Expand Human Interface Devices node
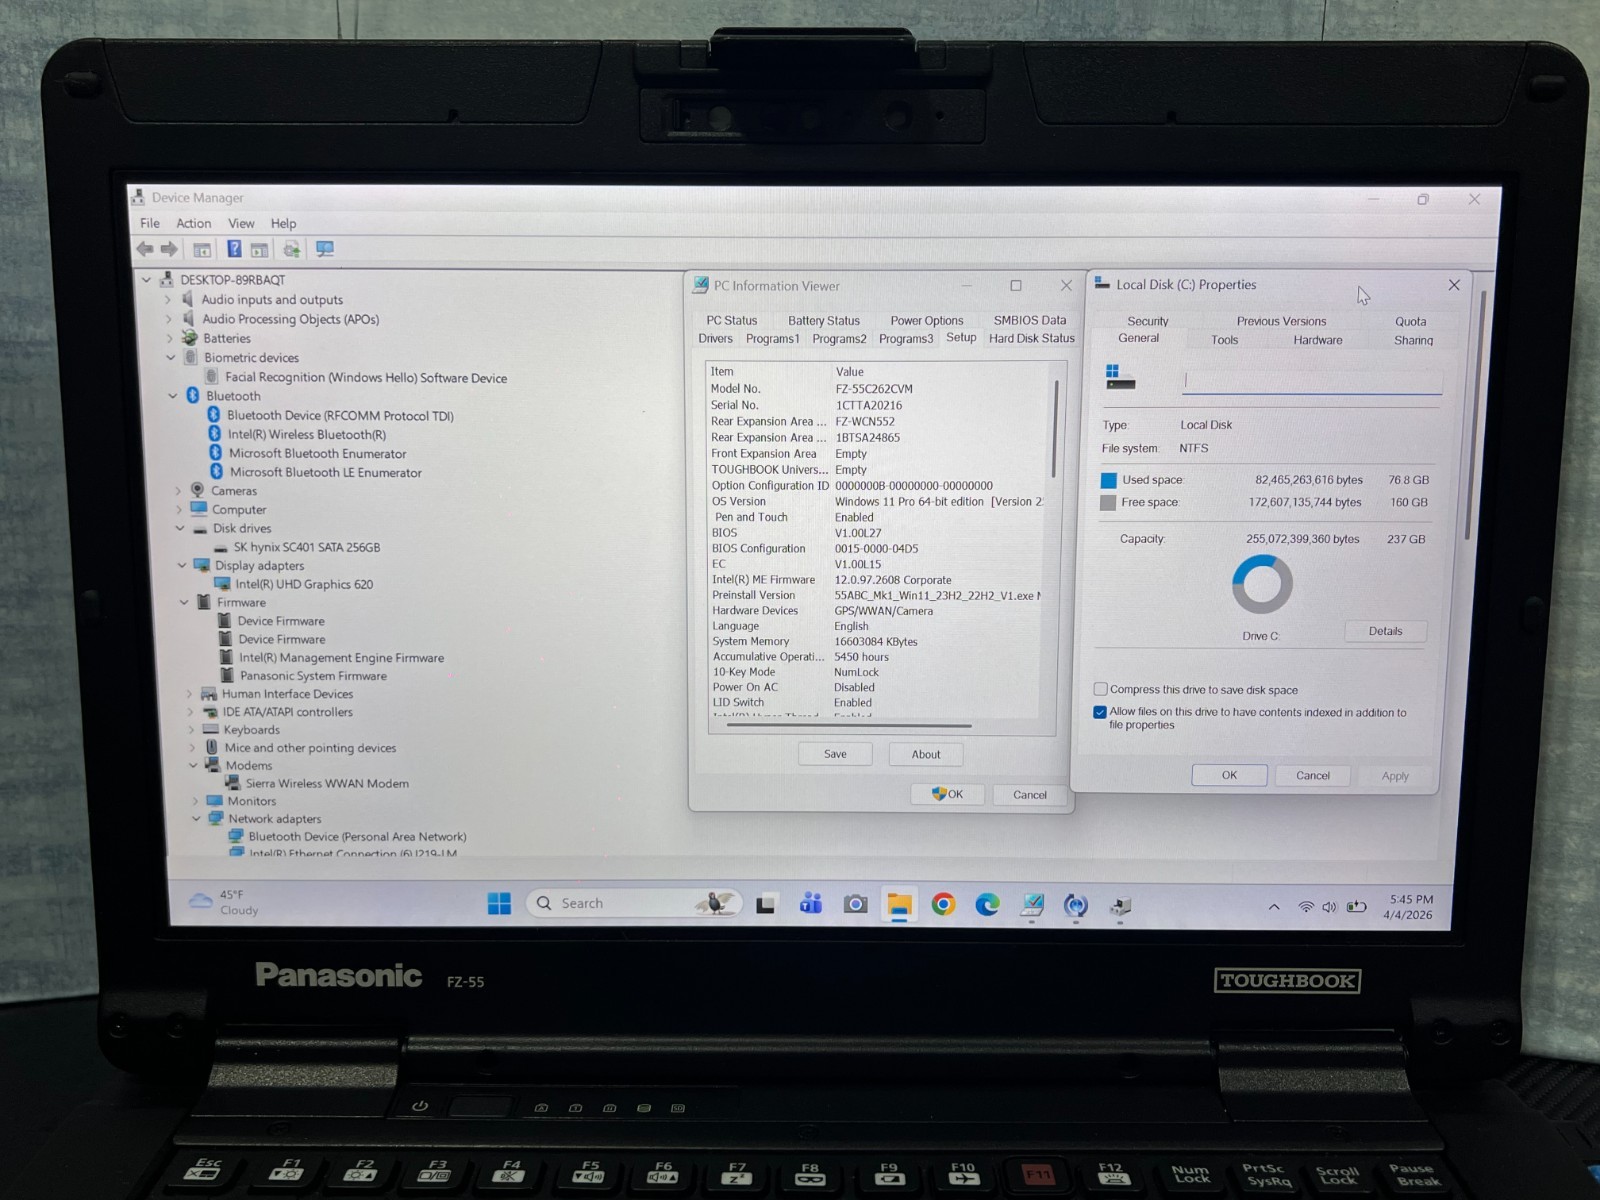Image resolution: width=1600 pixels, height=1200 pixels. [x=189, y=694]
